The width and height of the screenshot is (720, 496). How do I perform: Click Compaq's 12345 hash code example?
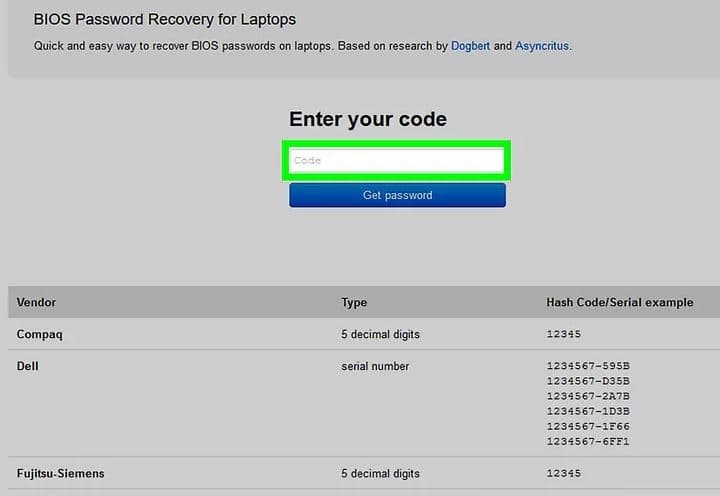point(563,334)
